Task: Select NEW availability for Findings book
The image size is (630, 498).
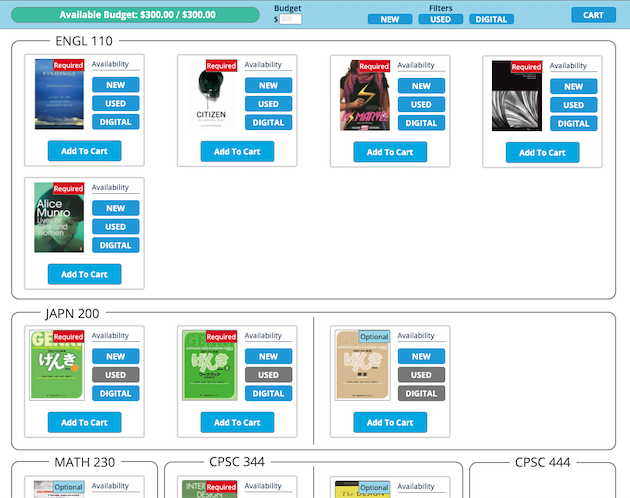Action: (116, 85)
